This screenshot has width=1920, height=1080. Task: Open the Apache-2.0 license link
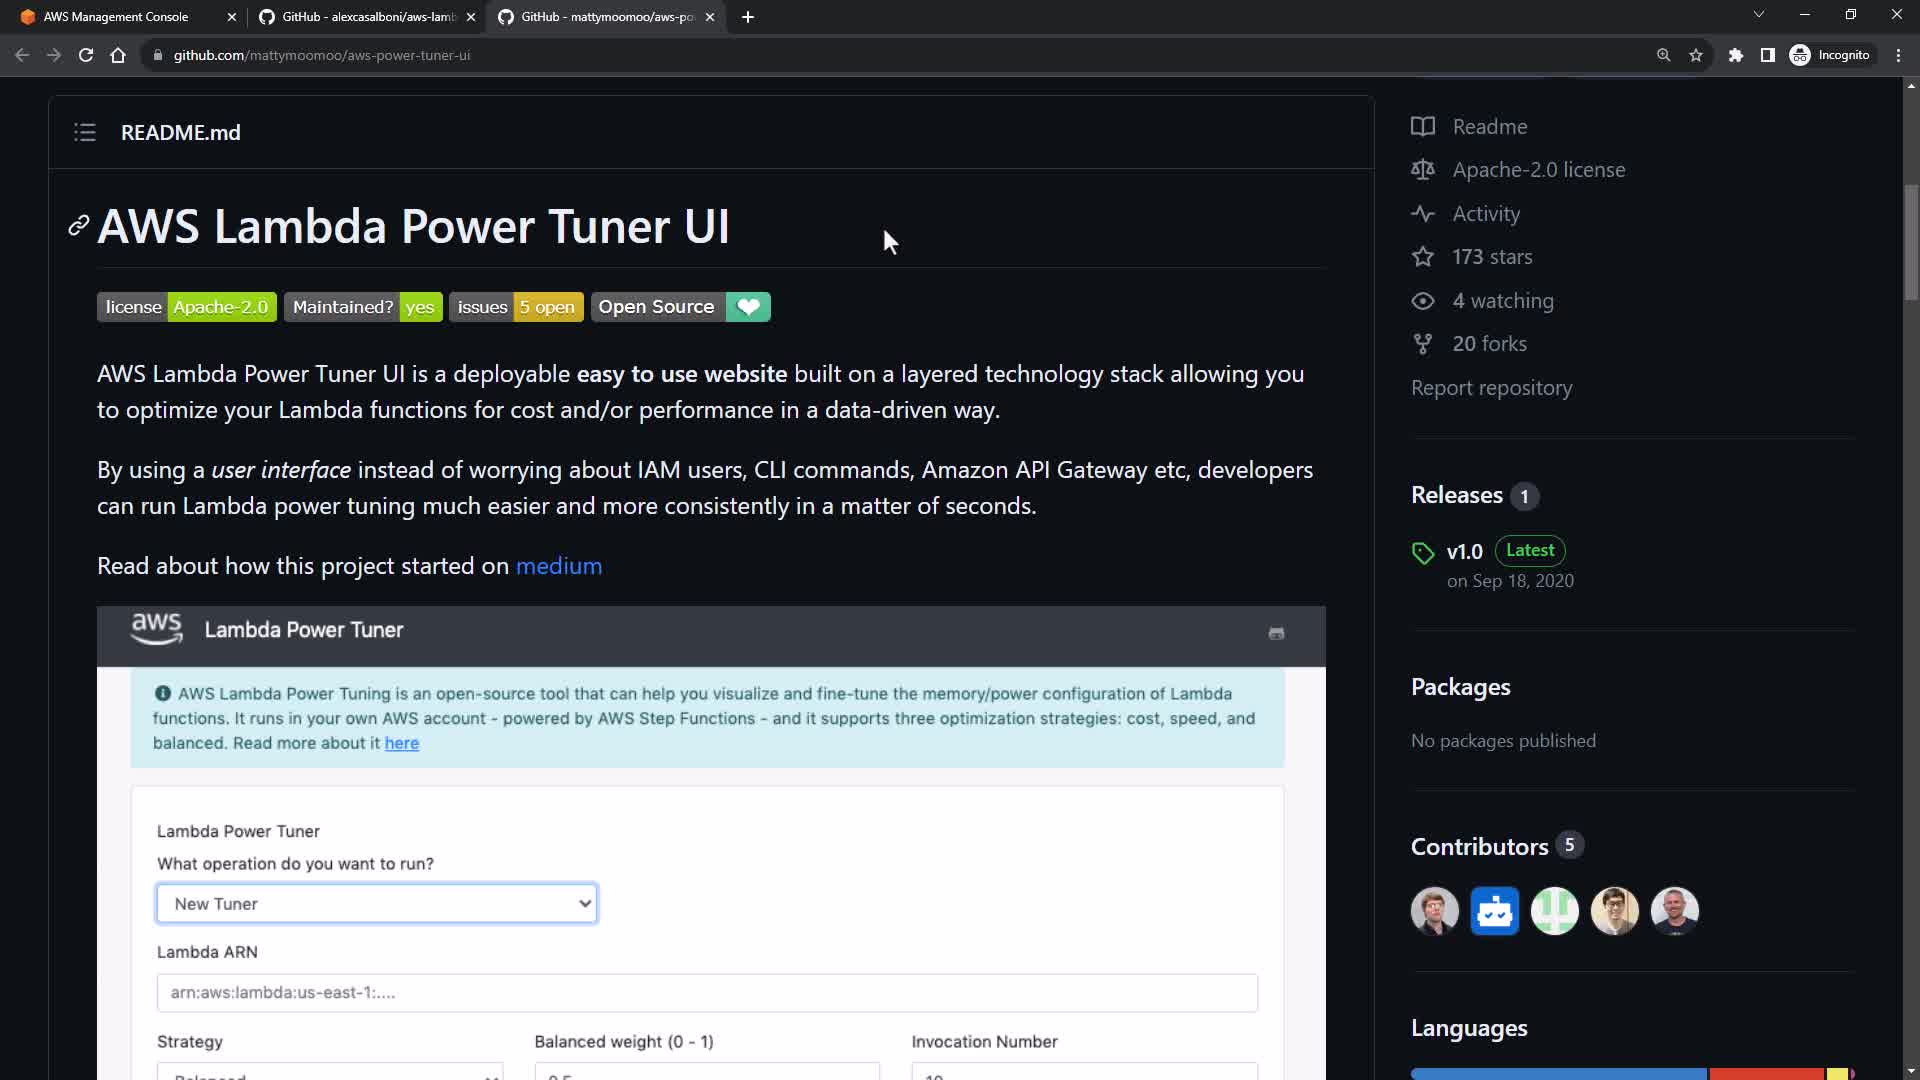tap(1538, 170)
